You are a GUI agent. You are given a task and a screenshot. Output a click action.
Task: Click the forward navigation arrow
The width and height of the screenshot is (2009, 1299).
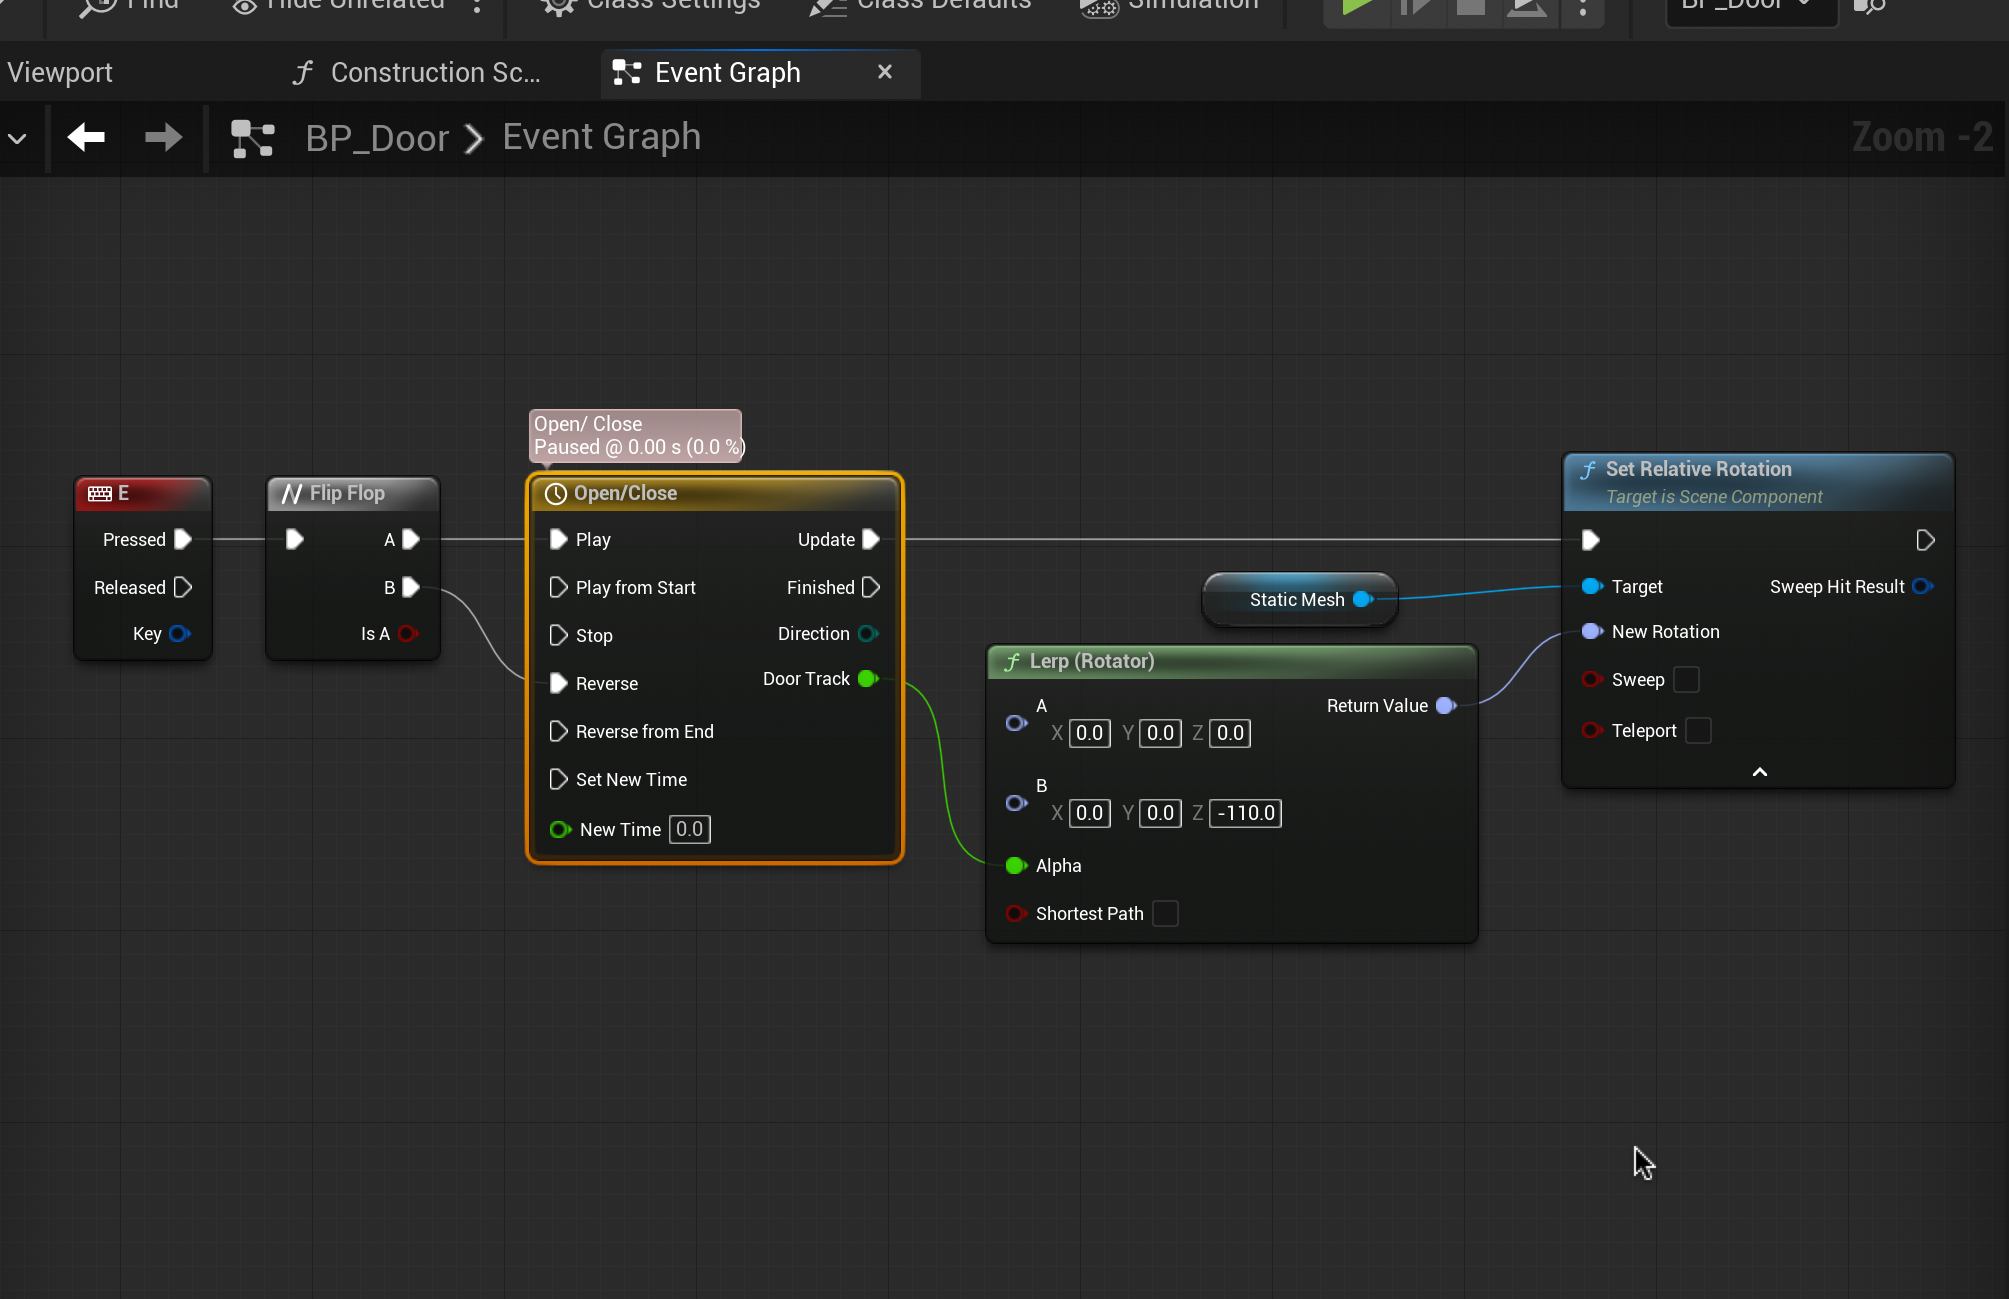163,137
